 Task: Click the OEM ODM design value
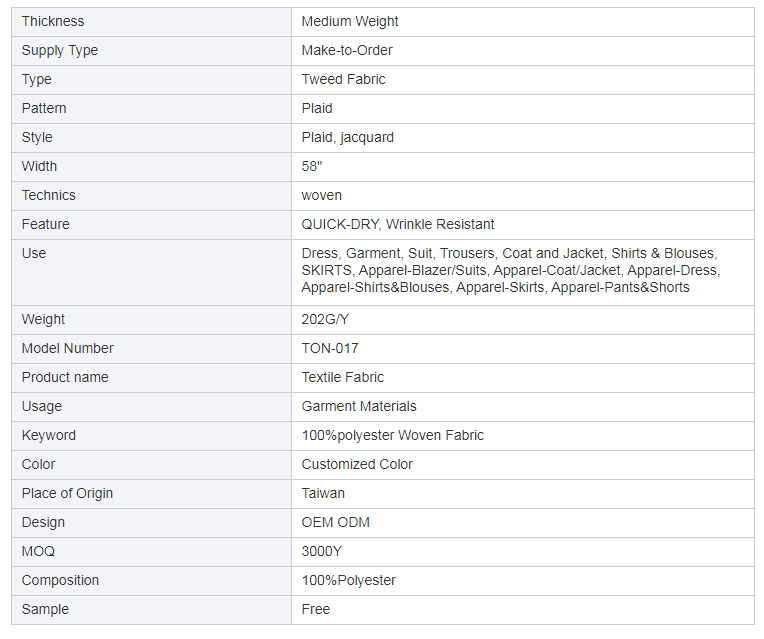coord(336,523)
